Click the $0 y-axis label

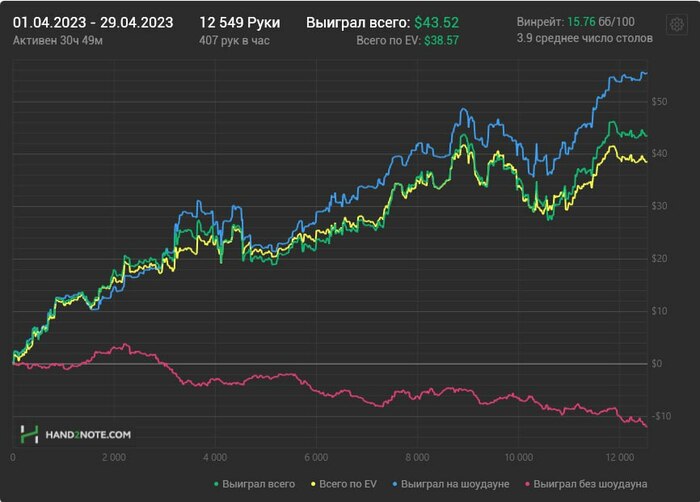pyautogui.click(x=656, y=364)
